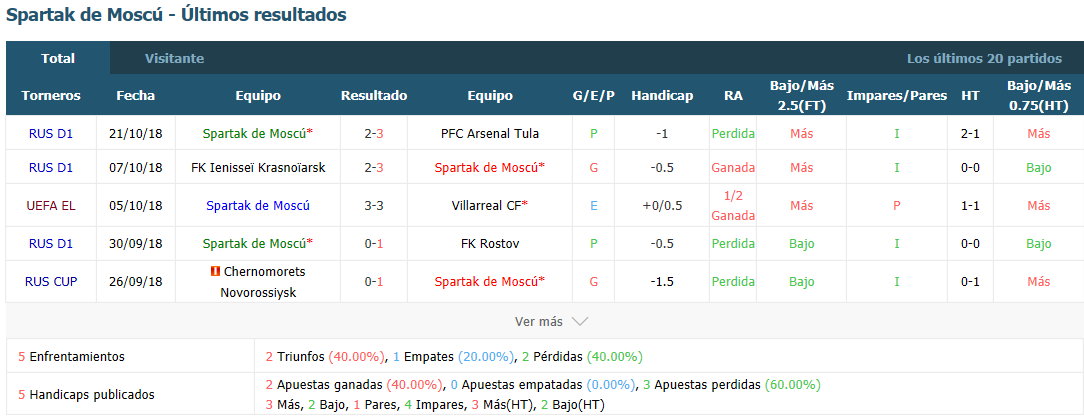Open FK Ienisseï Krasnoïarsk team link
This screenshot has width=1084, height=417.
click(x=258, y=167)
